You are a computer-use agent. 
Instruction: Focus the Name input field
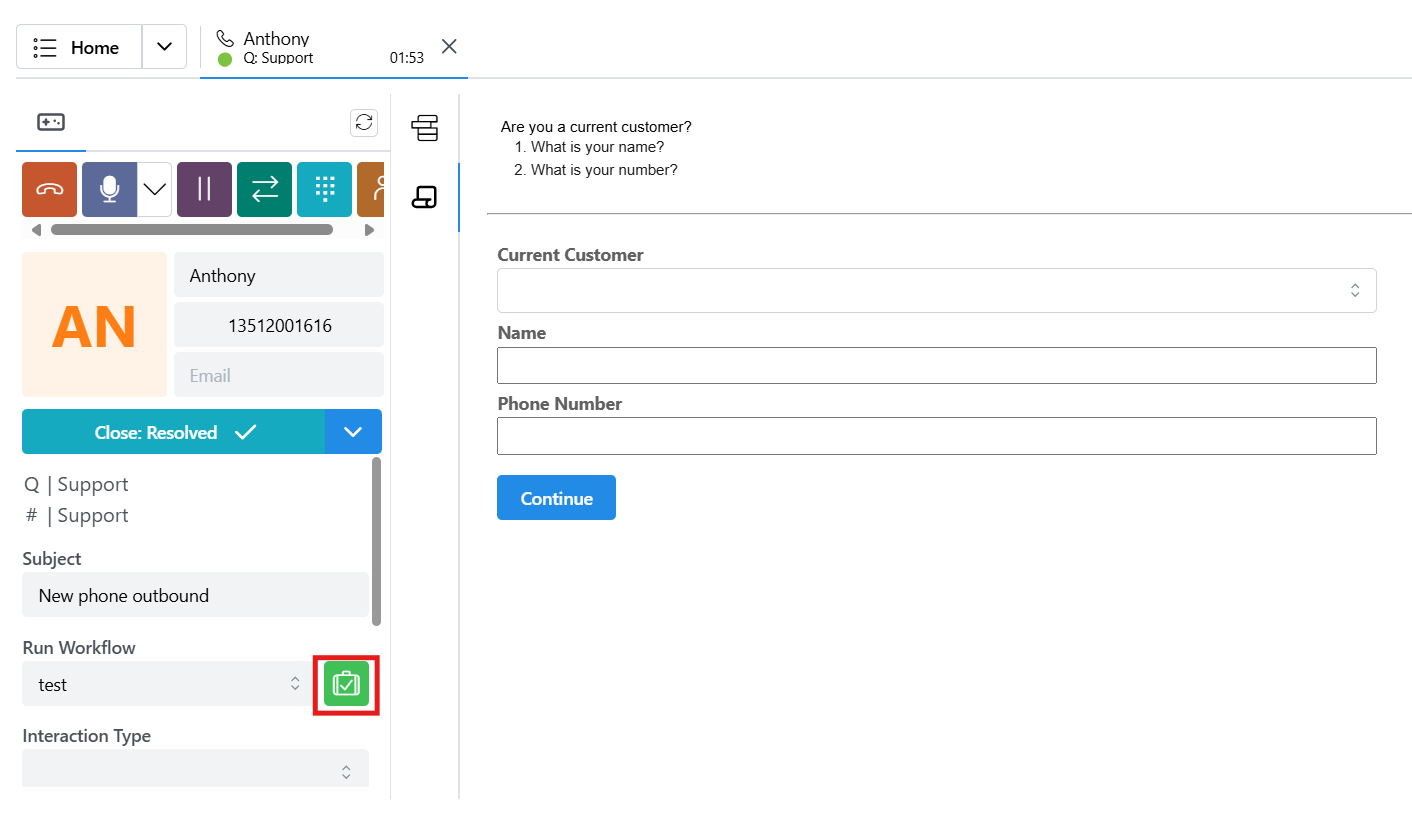937,365
